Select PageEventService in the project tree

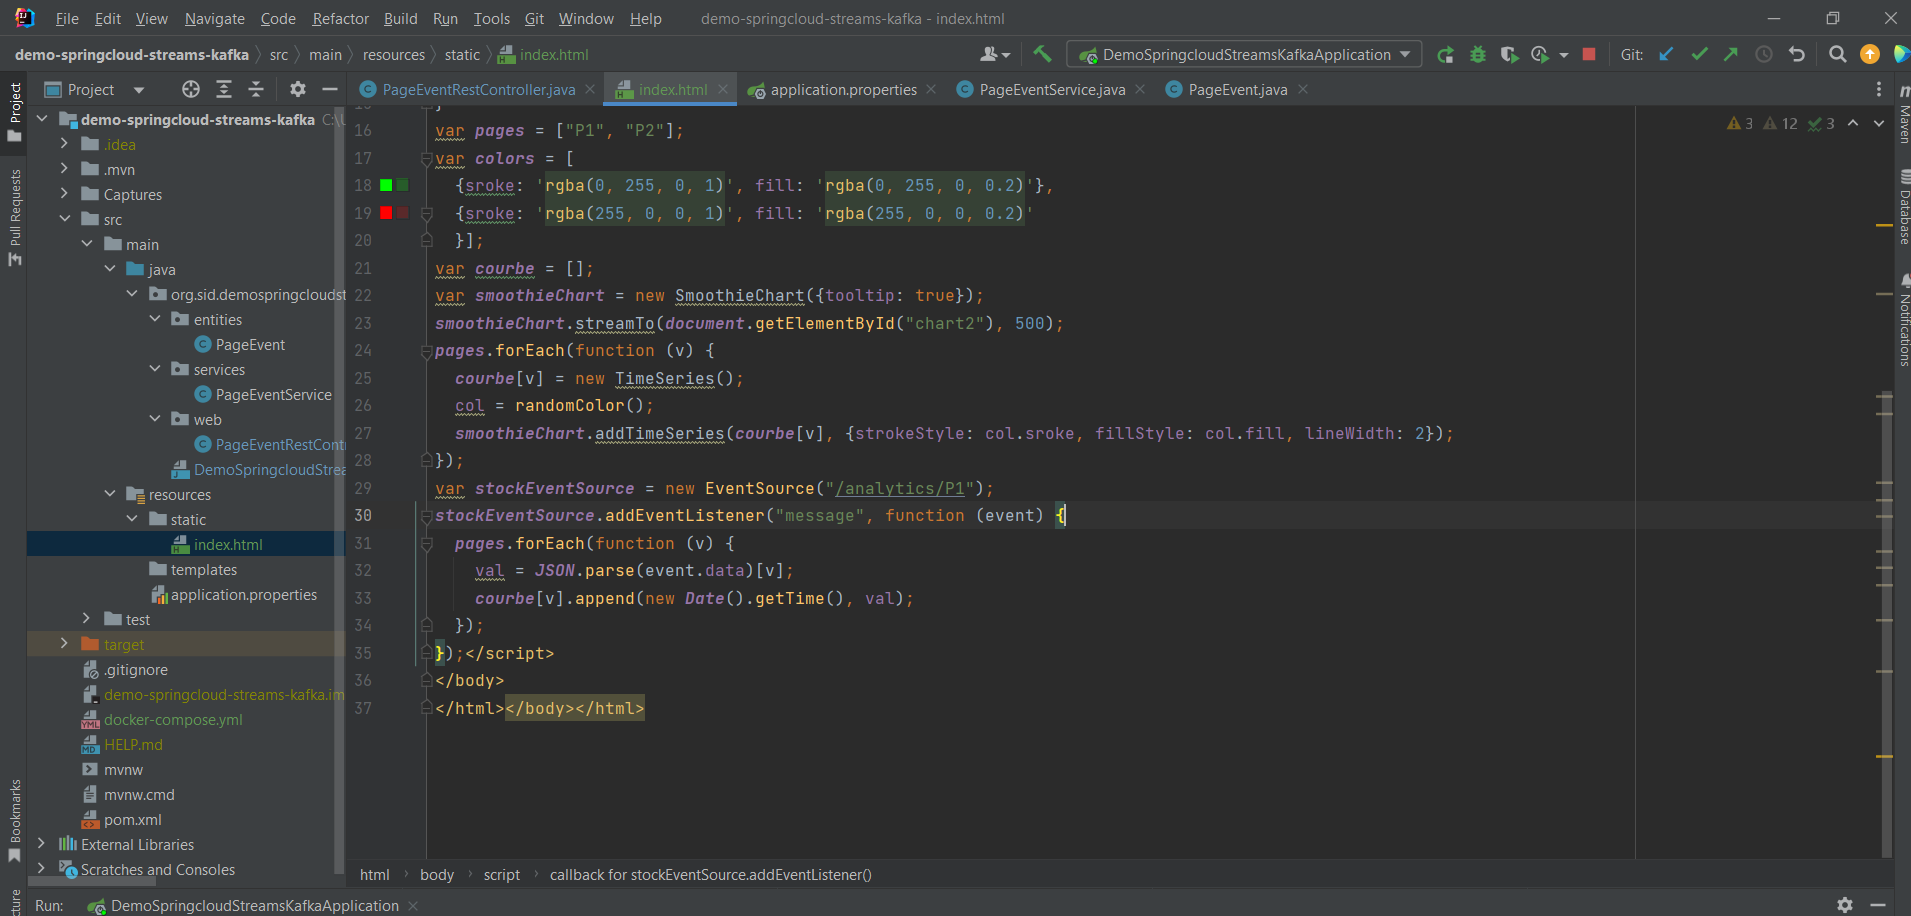(x=272, y=394)
